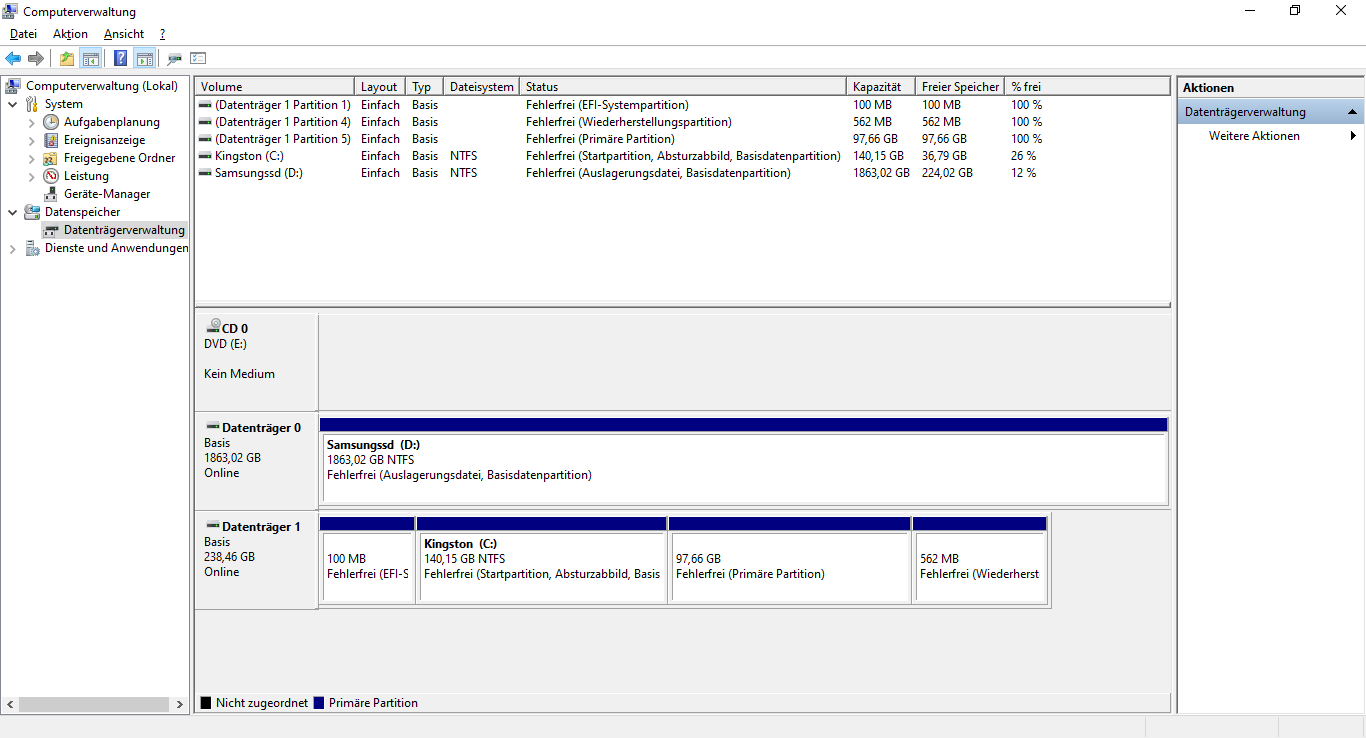Image resolution: width=1366 pixels, height=738 pixels.
Task: Click the tree pane scrollbar right arrow
Action: click(180, 704)
